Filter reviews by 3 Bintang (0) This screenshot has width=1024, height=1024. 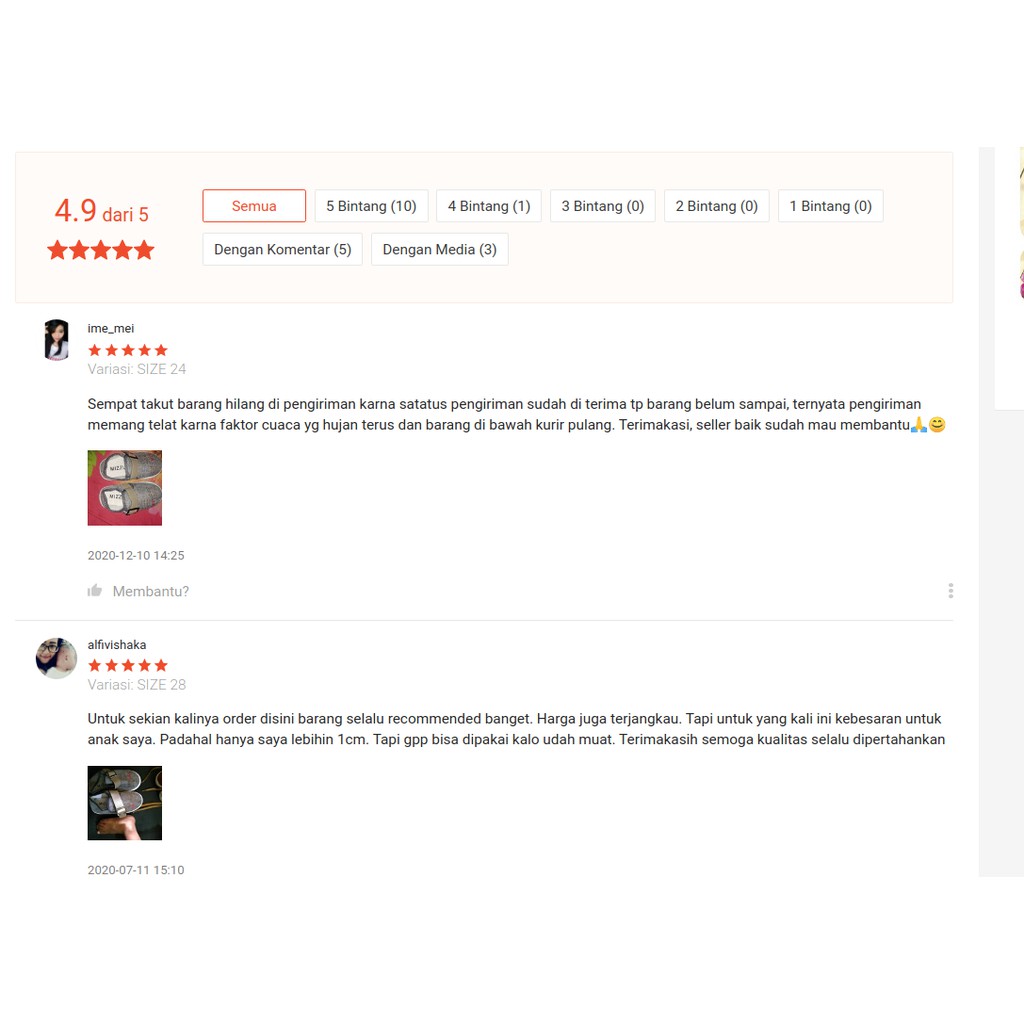click(603, 206)
